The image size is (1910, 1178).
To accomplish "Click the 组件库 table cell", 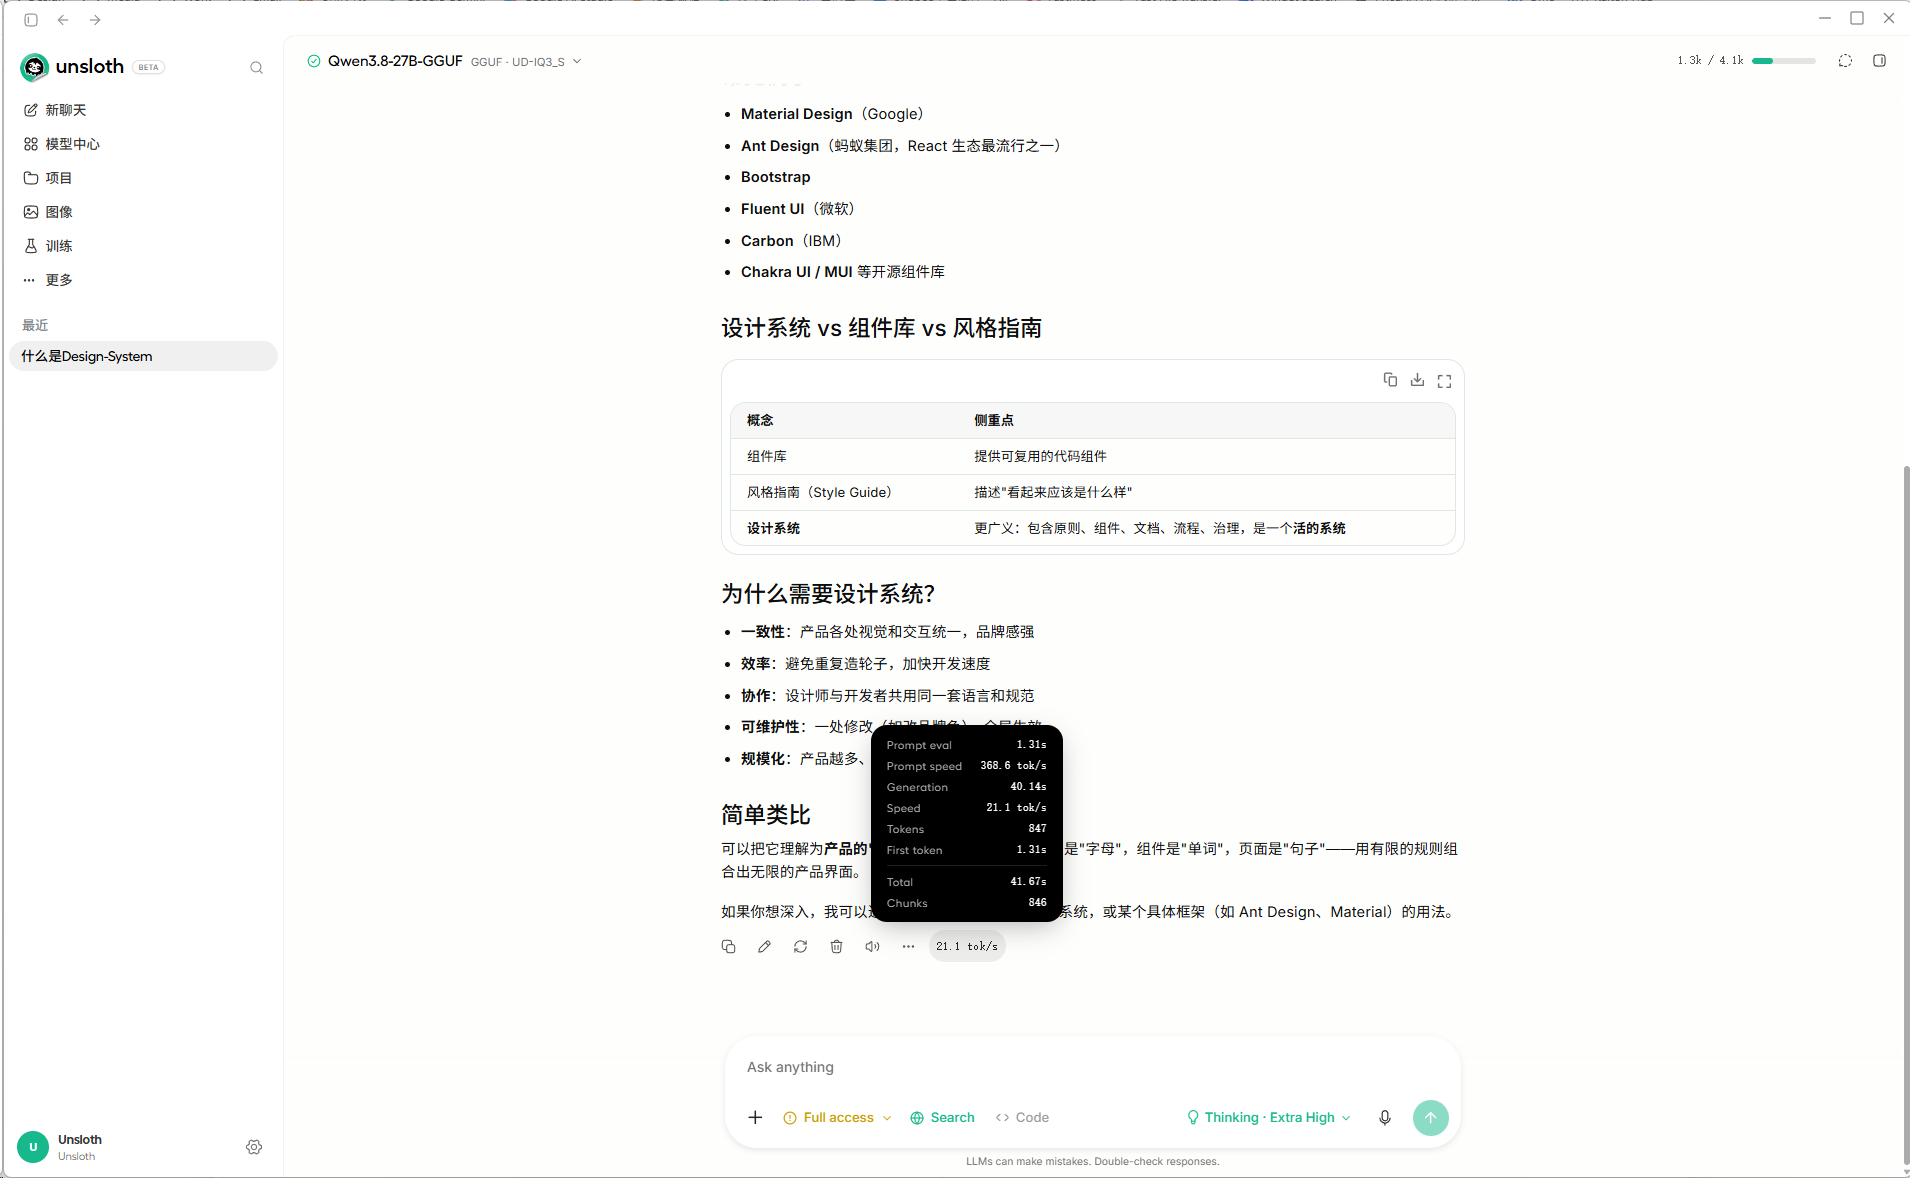I will 767,456.
